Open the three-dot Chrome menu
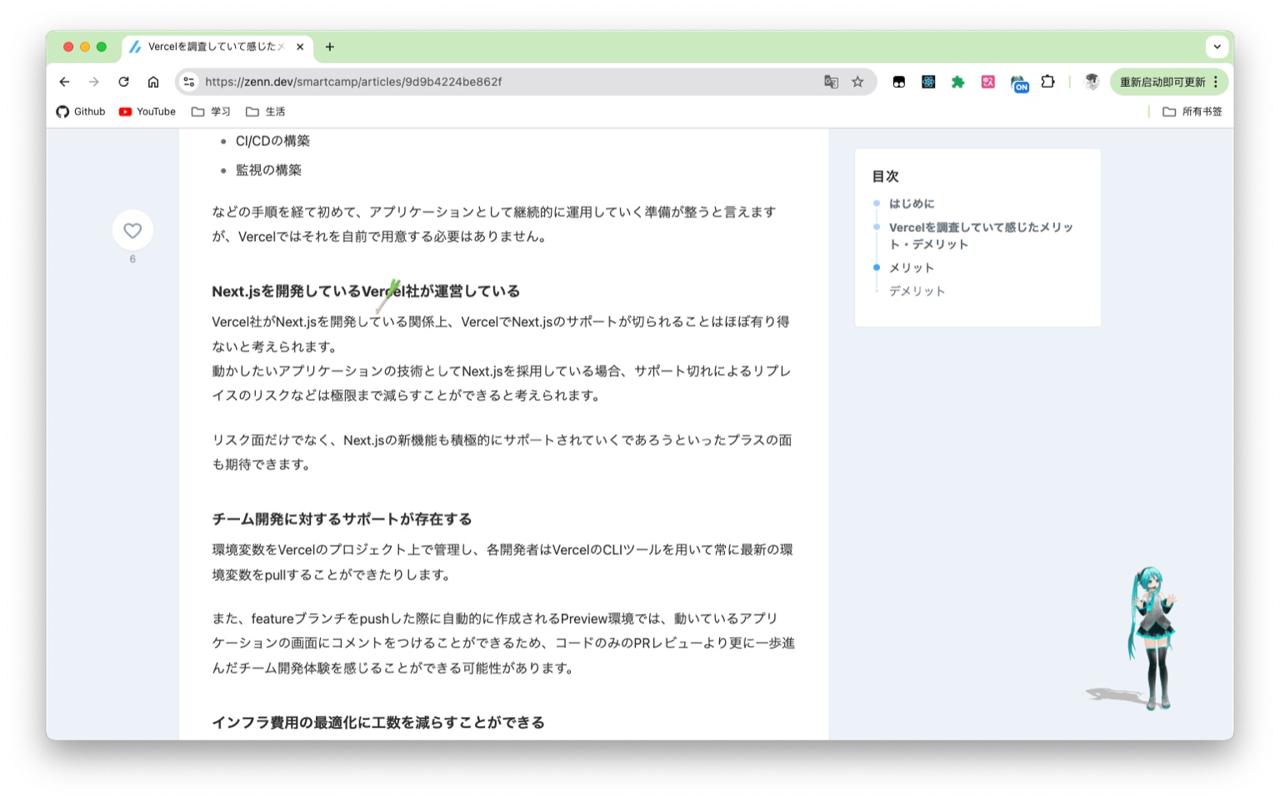This screenshot has height=800, width=1280. click(x=1215, y=82)
